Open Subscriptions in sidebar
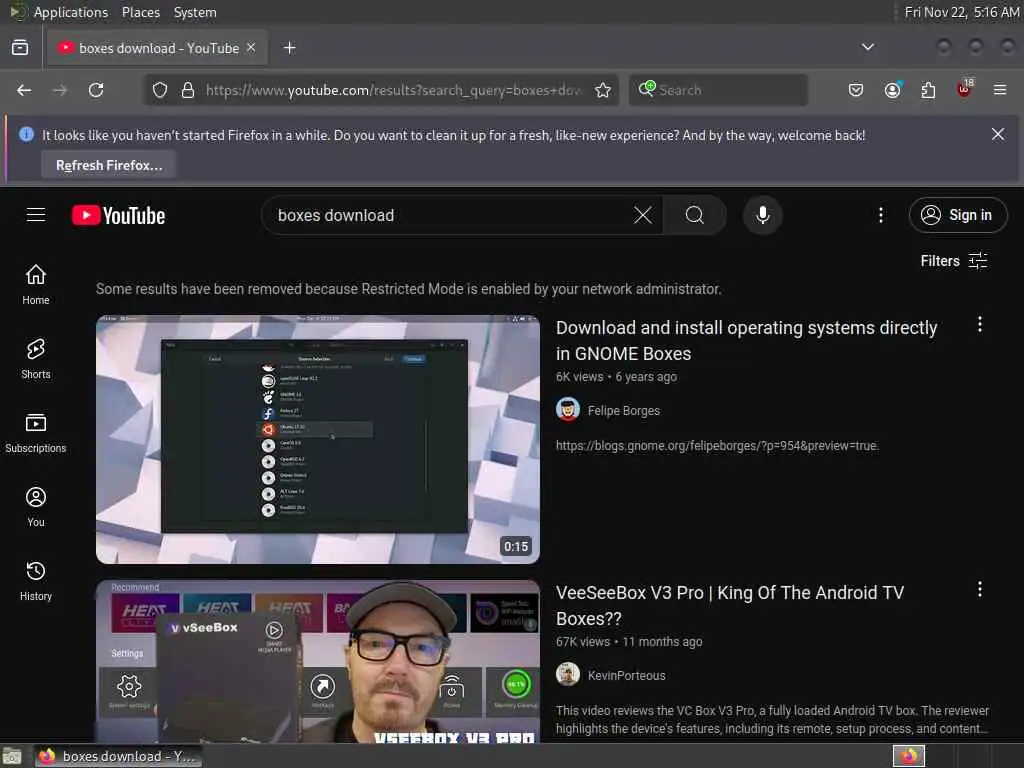 [36, 432]
